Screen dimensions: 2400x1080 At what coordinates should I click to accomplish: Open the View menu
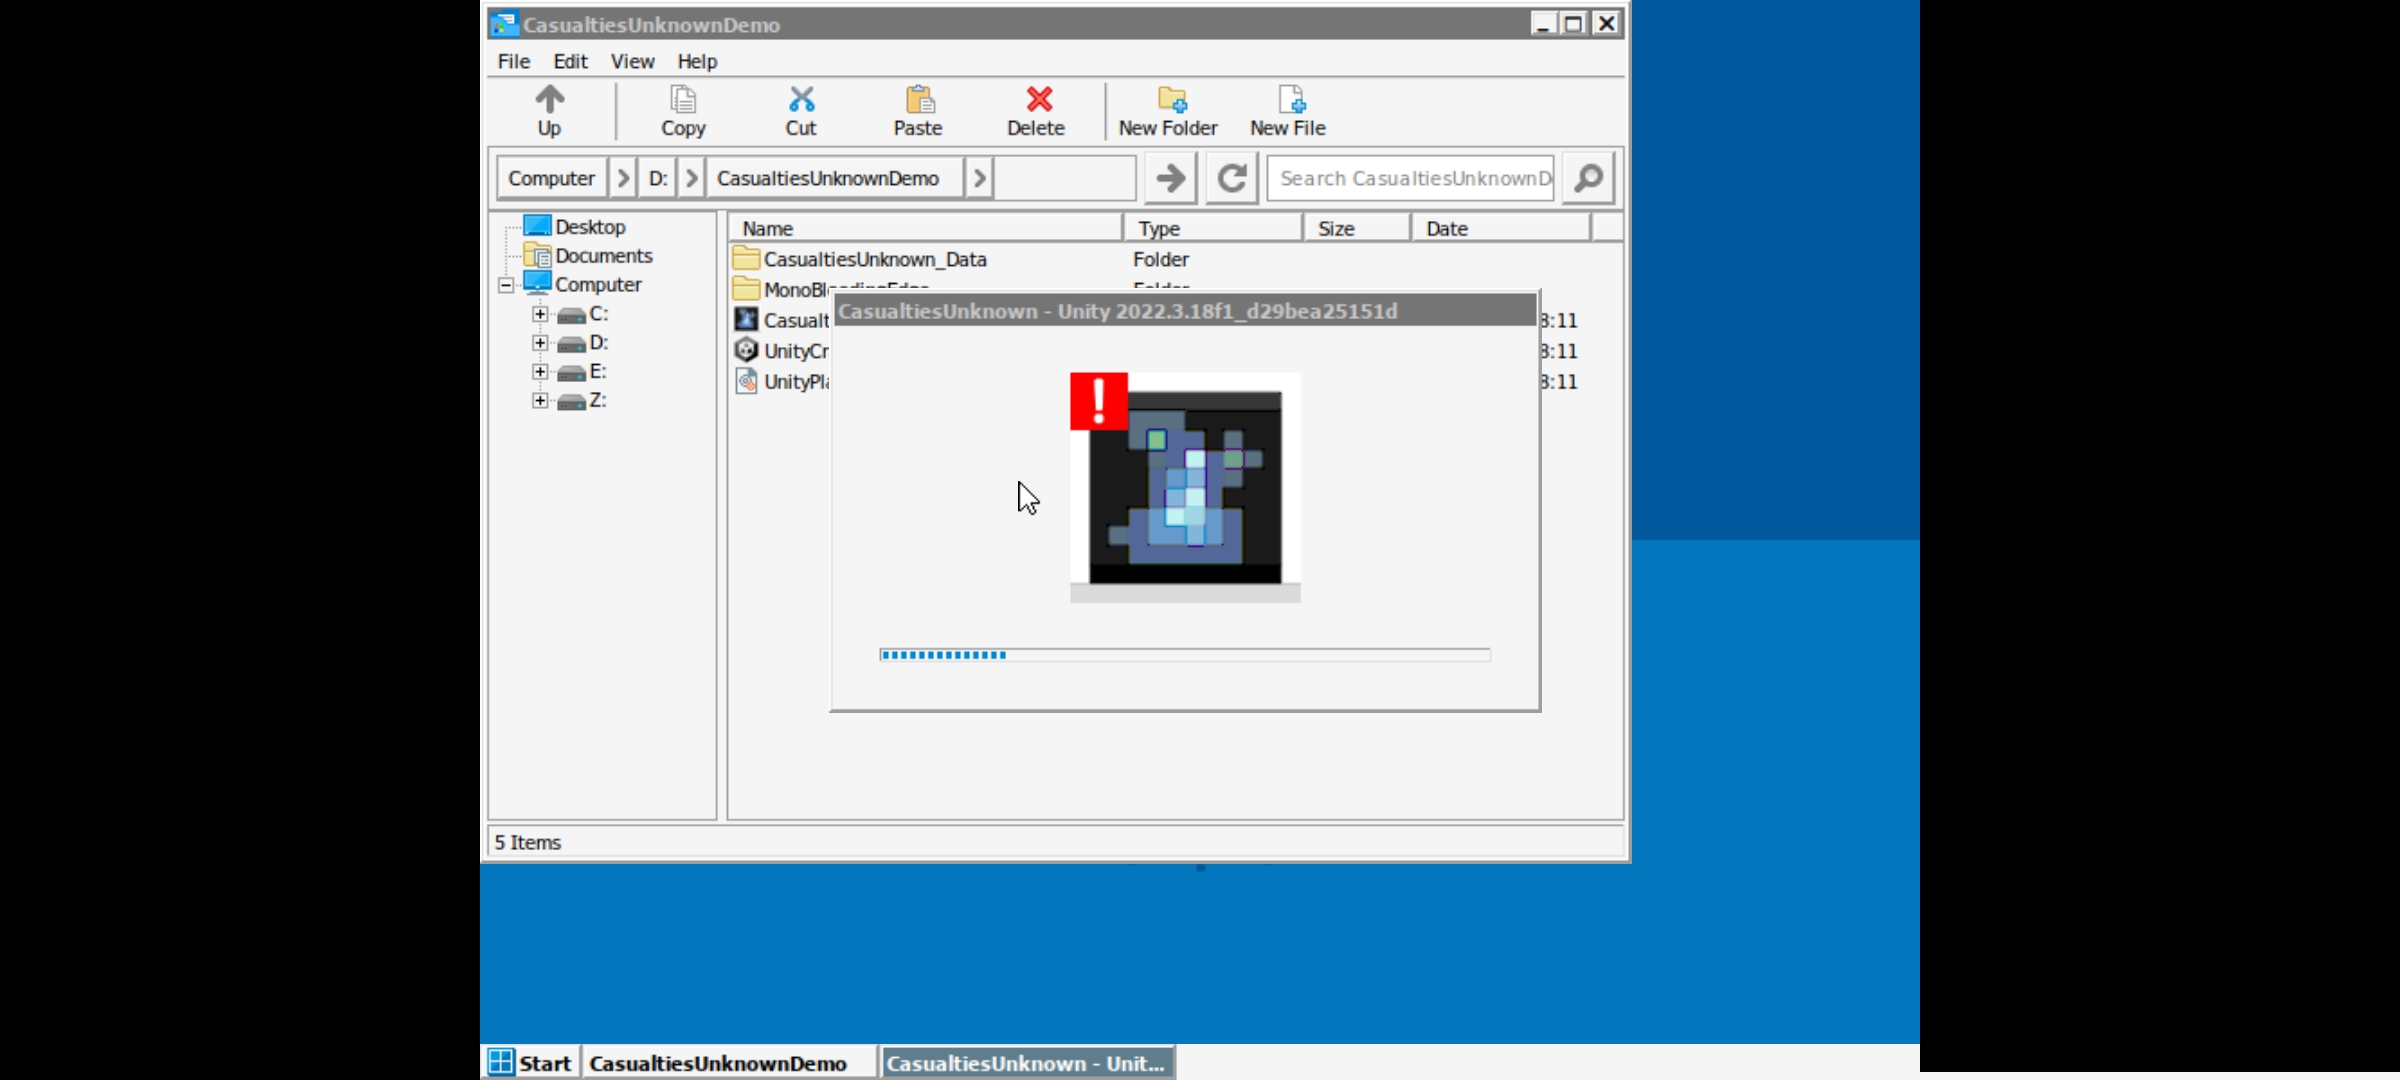click(x=632, y=61)
